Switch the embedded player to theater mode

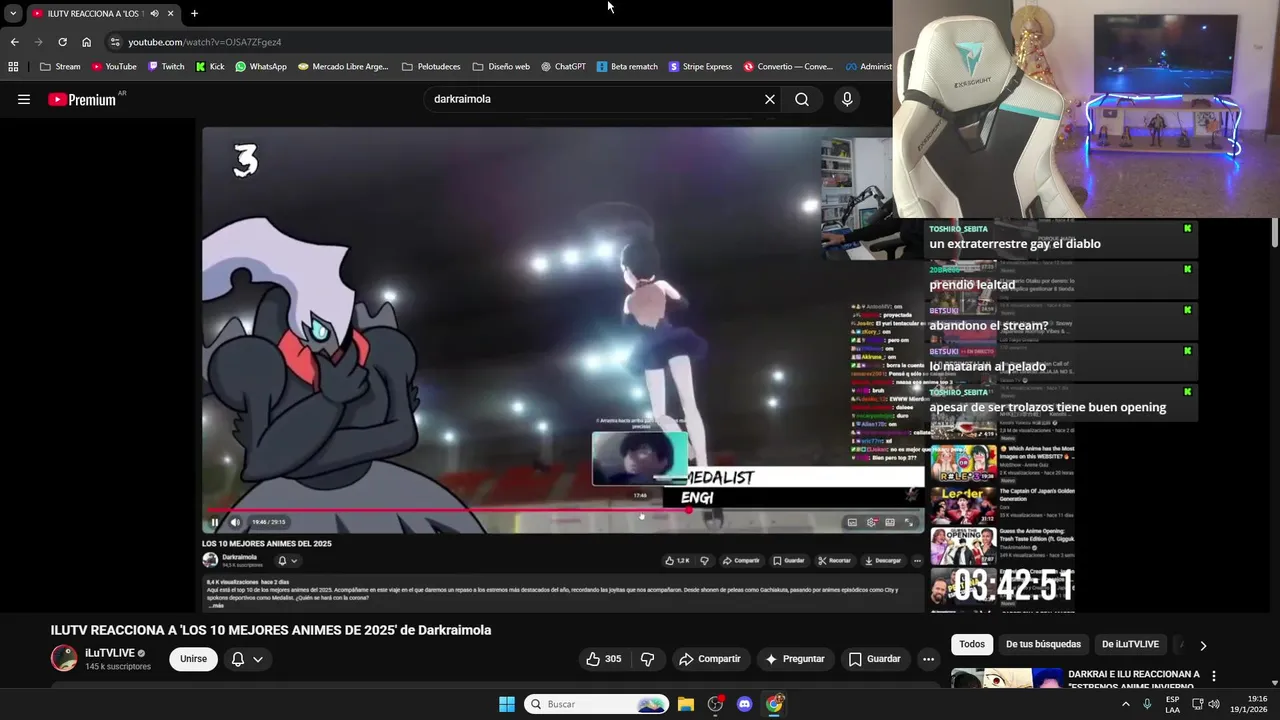[x=890, y=522]
